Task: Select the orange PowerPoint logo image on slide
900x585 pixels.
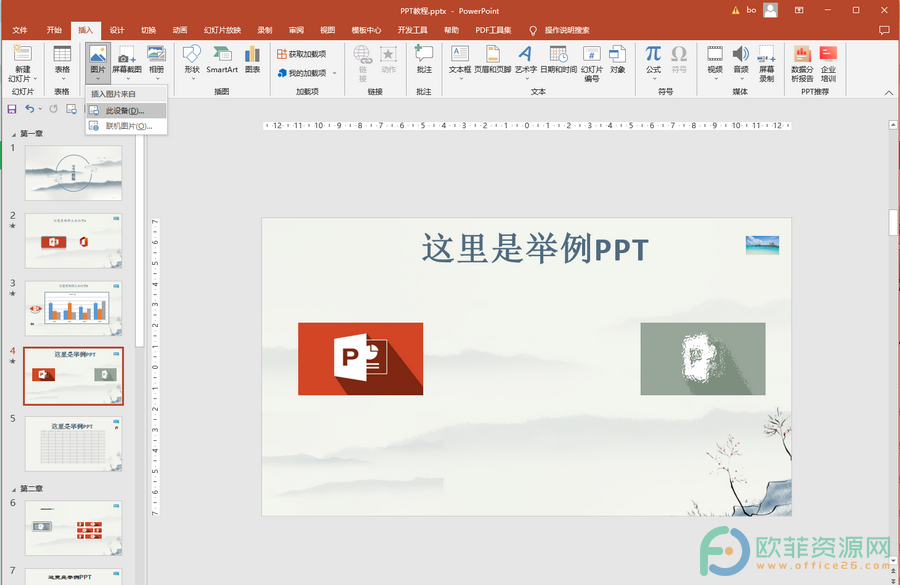Action: 360,359
